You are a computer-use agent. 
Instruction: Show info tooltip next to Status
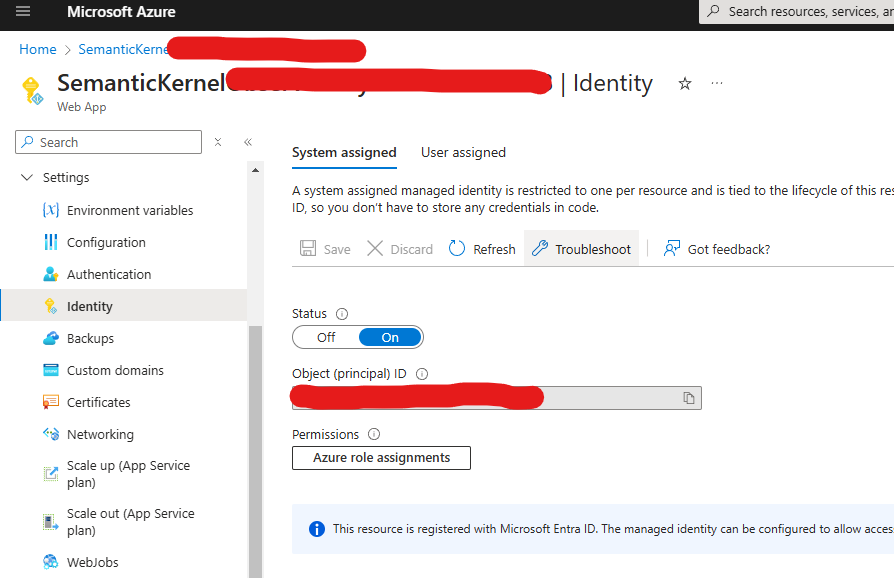click(x=342, y=314)
